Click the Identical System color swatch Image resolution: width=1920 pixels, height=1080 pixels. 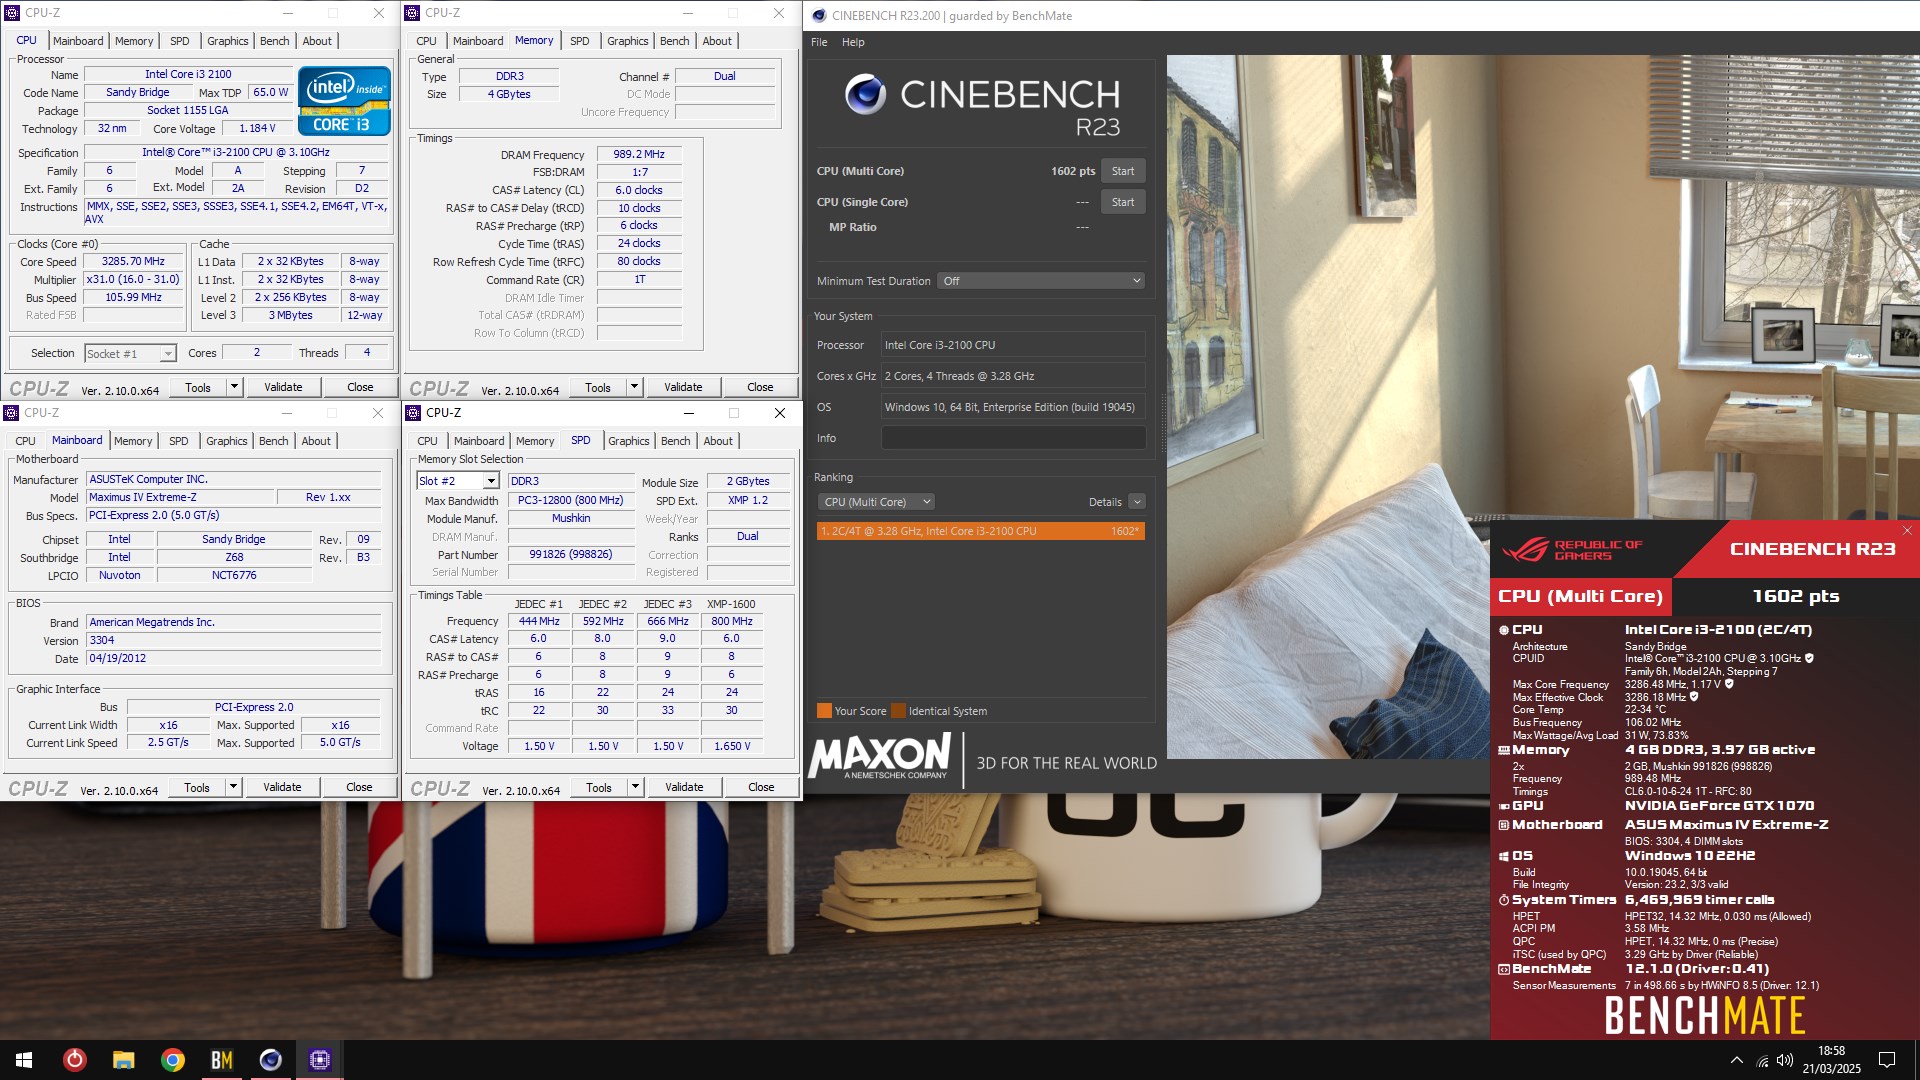pyautogui.click(x=898, y=711)
